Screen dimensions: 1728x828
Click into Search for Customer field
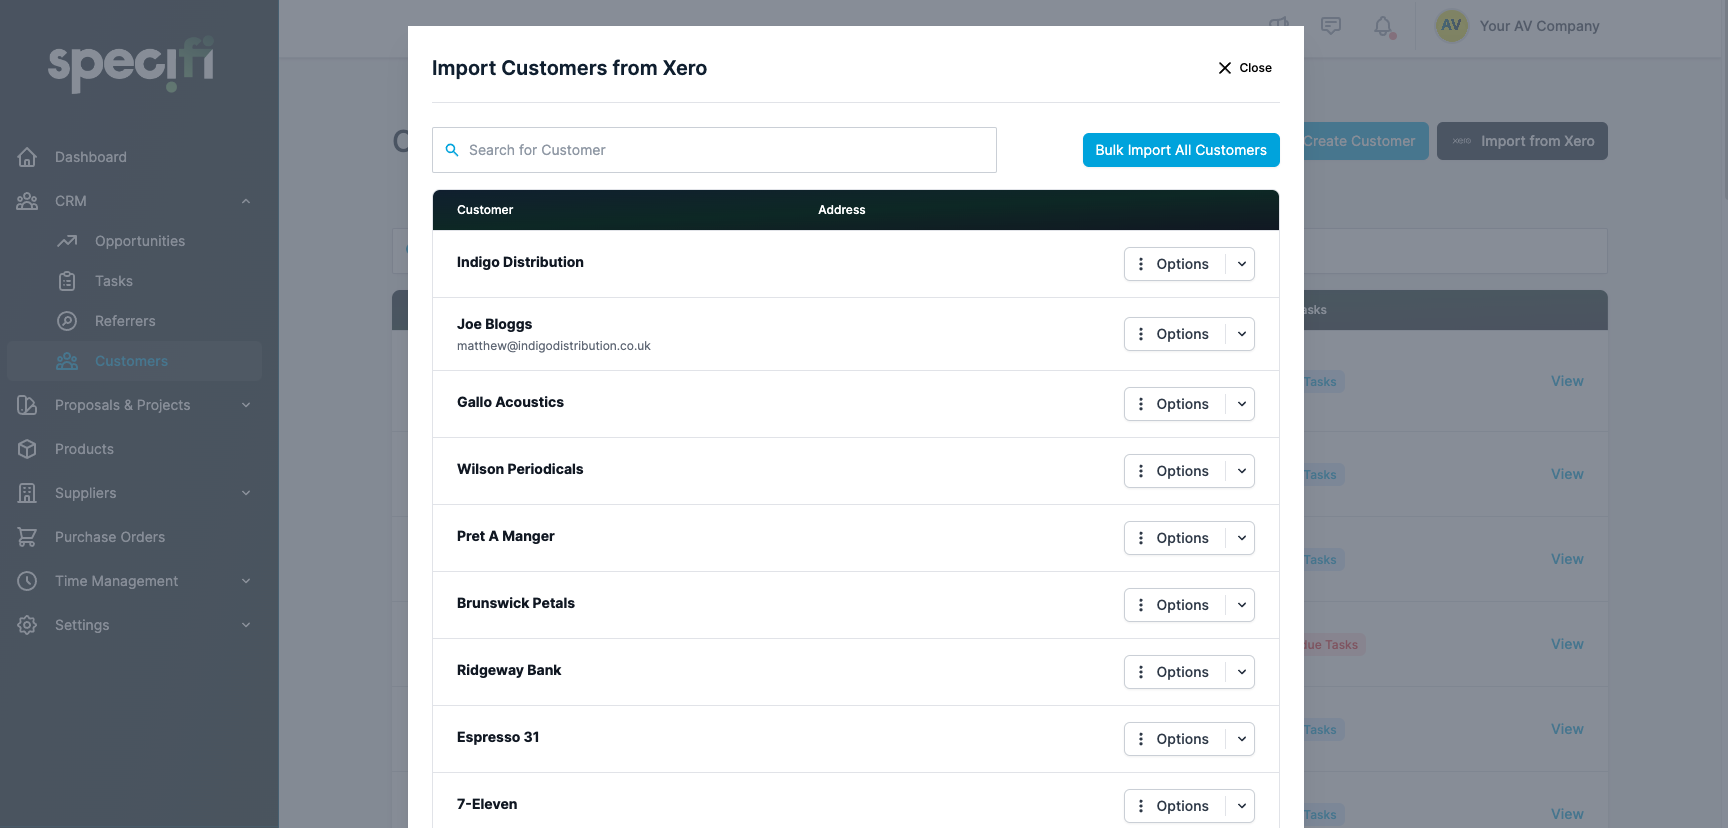(714, 150)
